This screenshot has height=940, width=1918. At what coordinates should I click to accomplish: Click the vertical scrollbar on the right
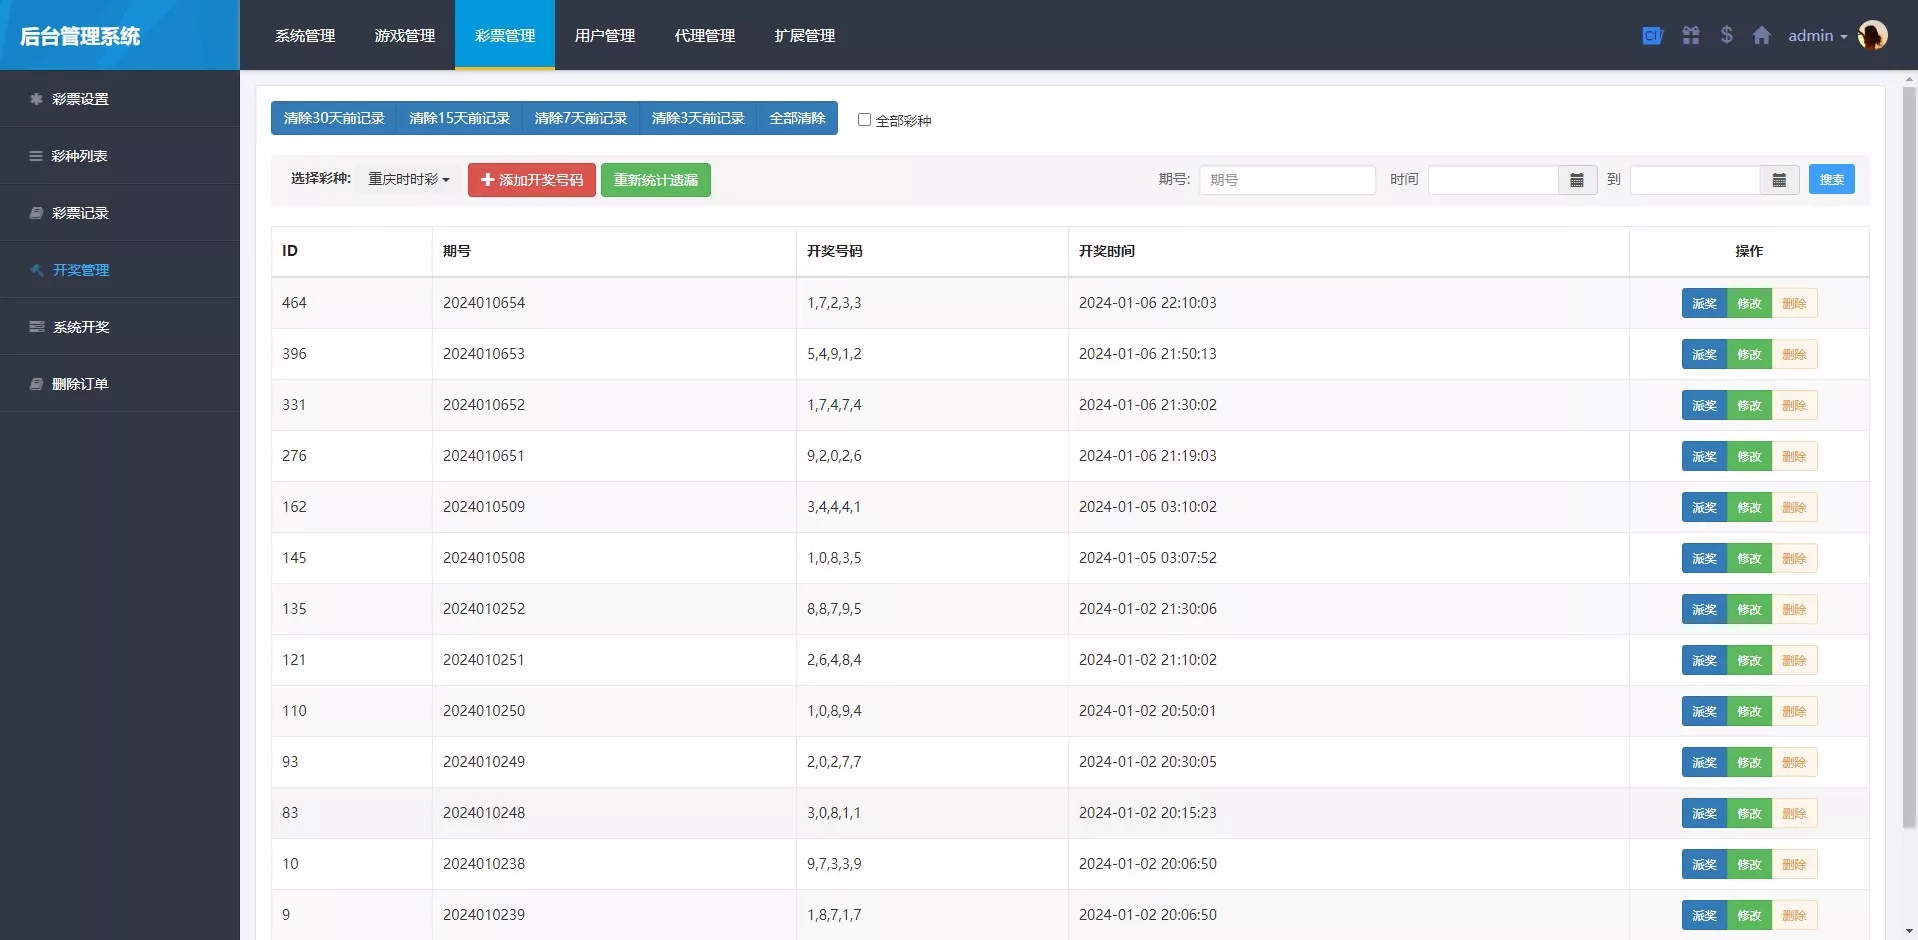[x=1908, y=450]
